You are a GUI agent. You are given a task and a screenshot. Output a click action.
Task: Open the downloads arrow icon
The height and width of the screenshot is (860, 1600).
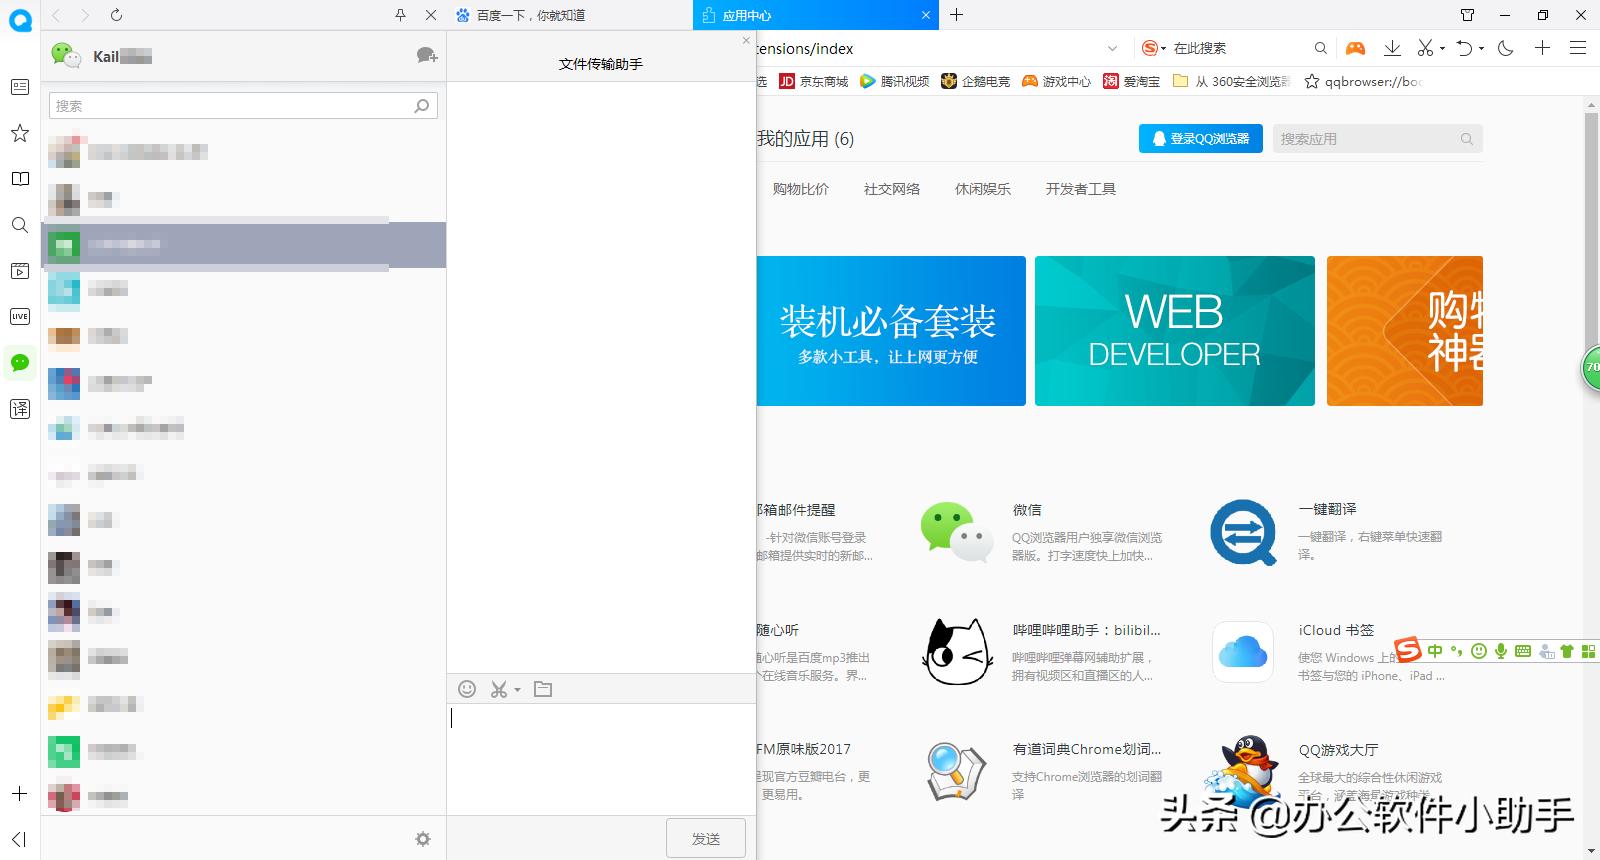tap(1391, 48)
